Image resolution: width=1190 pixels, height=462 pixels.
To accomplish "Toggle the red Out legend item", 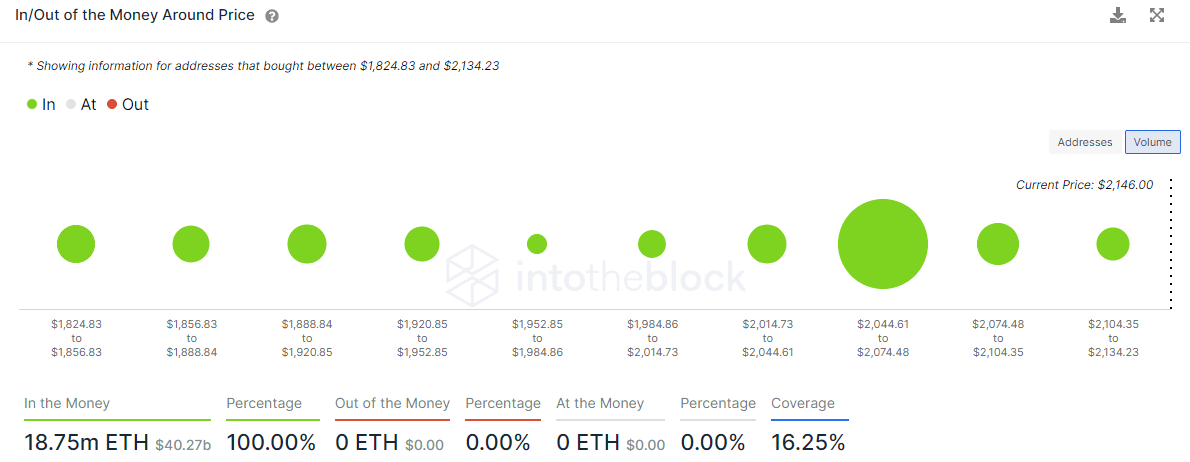I will pos(128,105).
